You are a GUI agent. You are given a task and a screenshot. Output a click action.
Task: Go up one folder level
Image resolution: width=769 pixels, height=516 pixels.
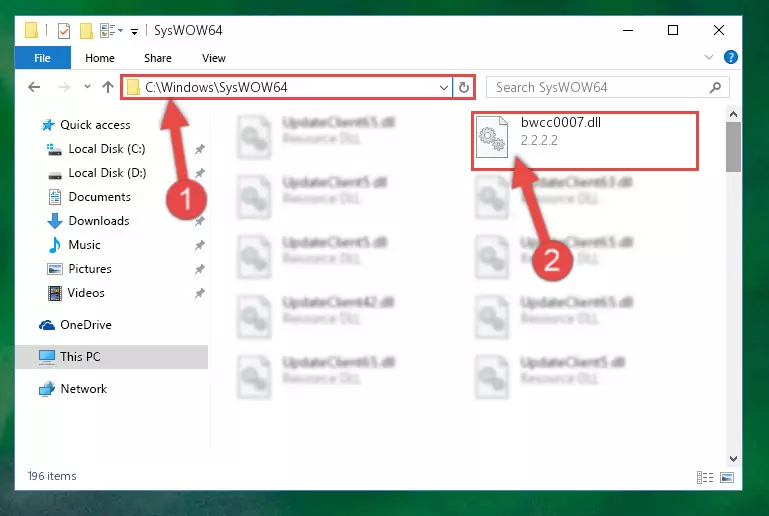[108, 87]
